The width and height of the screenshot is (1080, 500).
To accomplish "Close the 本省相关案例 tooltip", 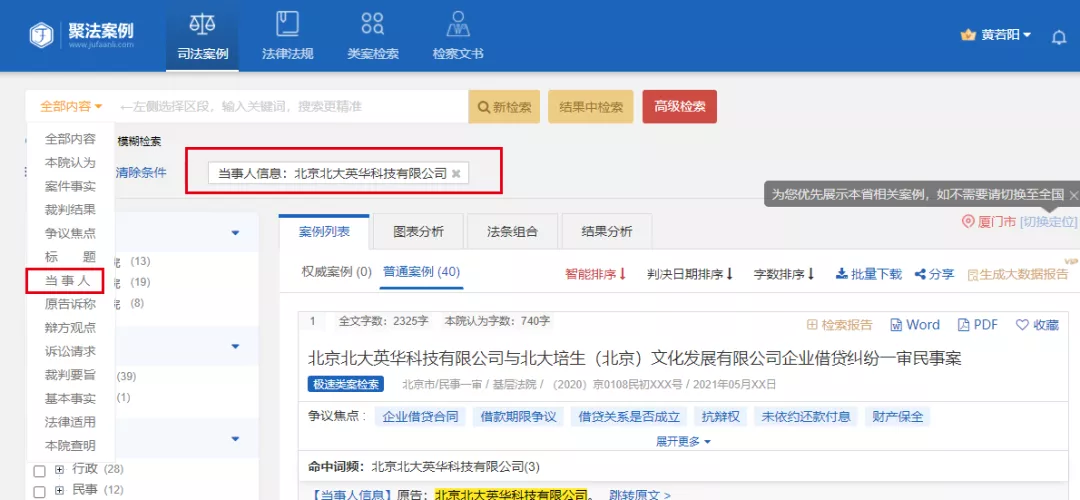I will point(1072,195).
